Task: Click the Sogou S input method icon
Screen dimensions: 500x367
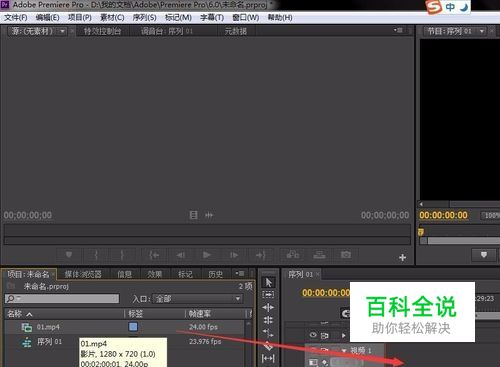Action: 434,7
